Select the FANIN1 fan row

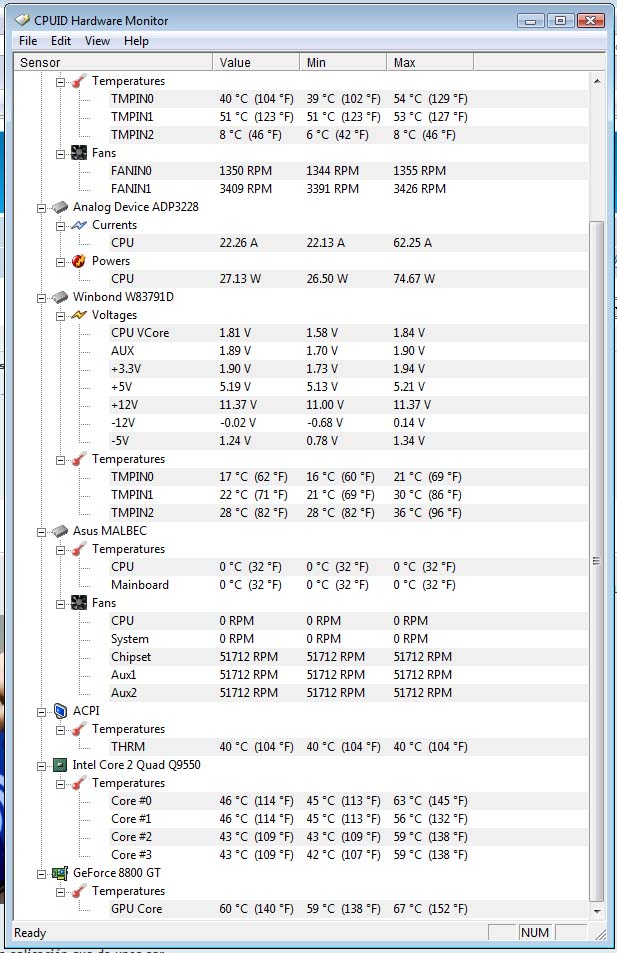coord(348,189)
